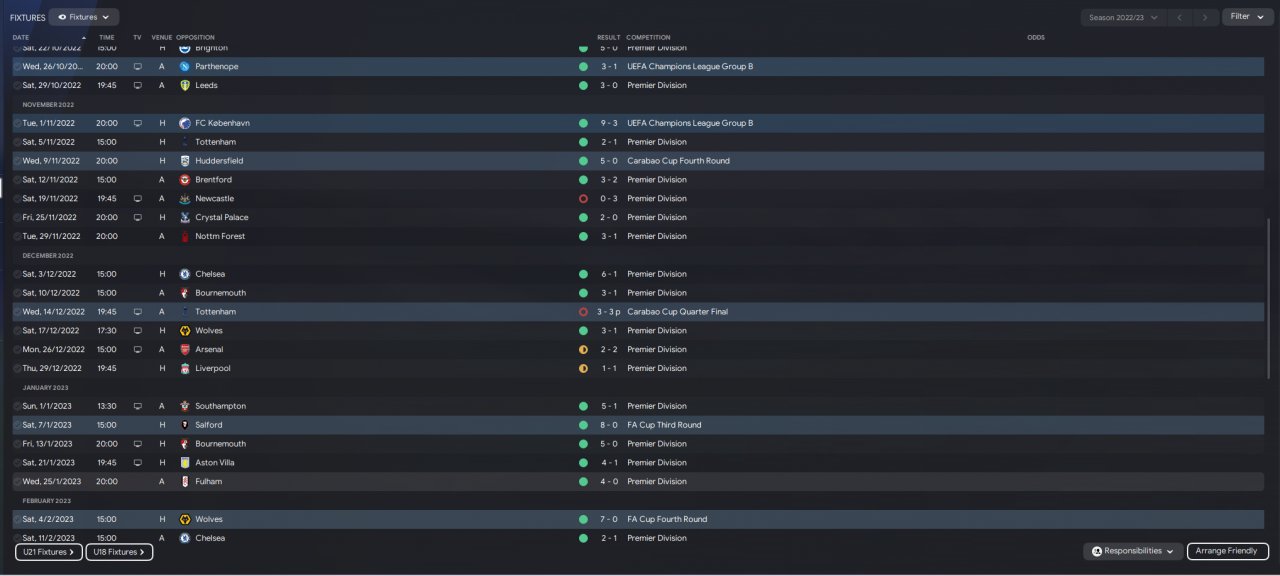This screenshot has height=576, width=1280.
Task: Expand the Filter dropdown
Action: [x=1246, y=17]
